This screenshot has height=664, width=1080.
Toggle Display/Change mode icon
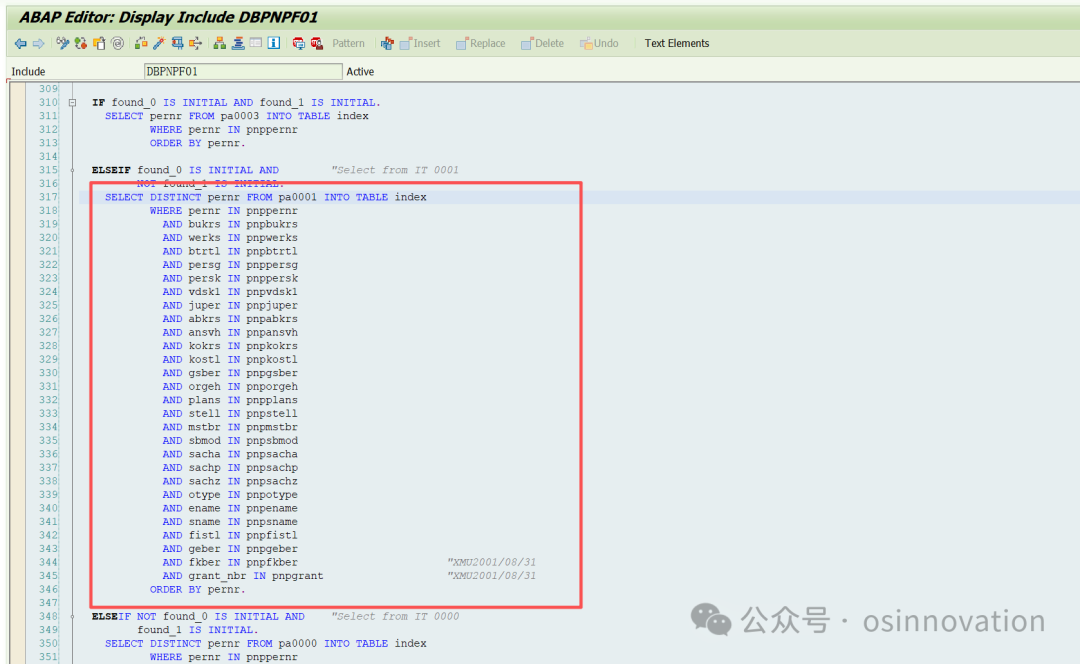[63, 43]
